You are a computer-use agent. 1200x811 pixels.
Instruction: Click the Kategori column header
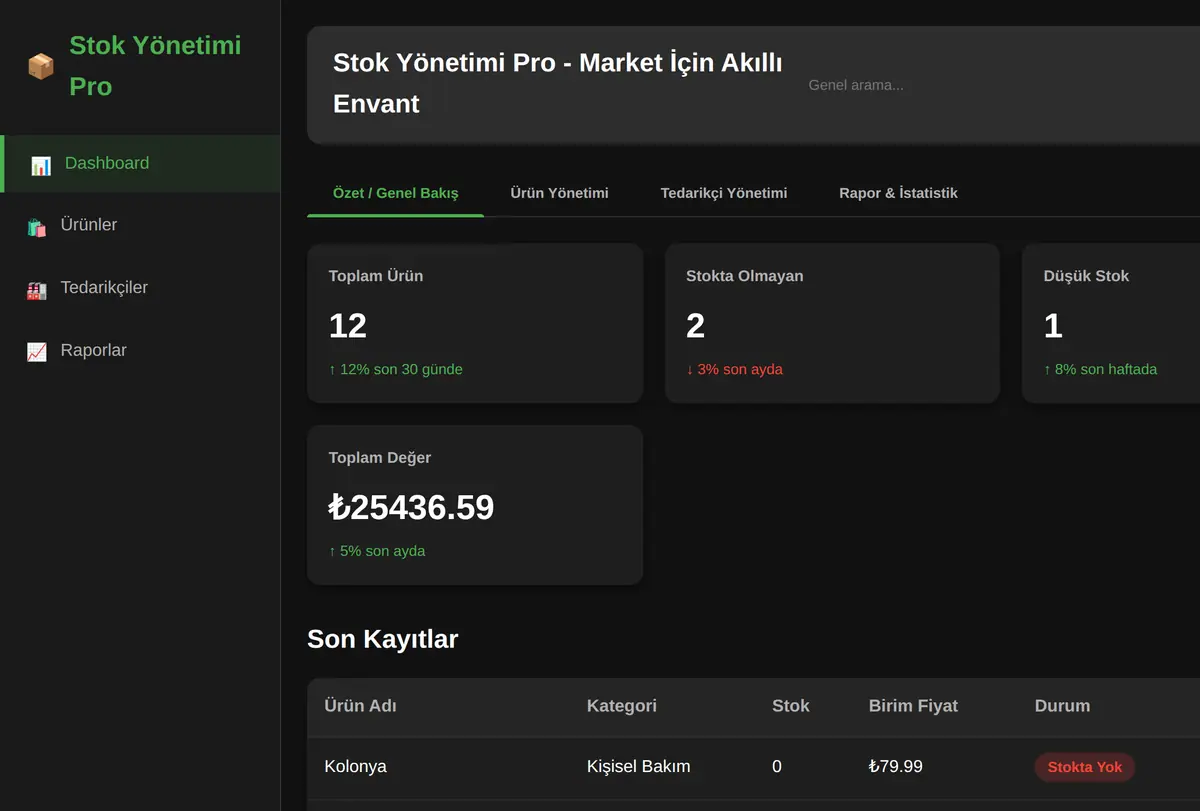tap(622, 706)
